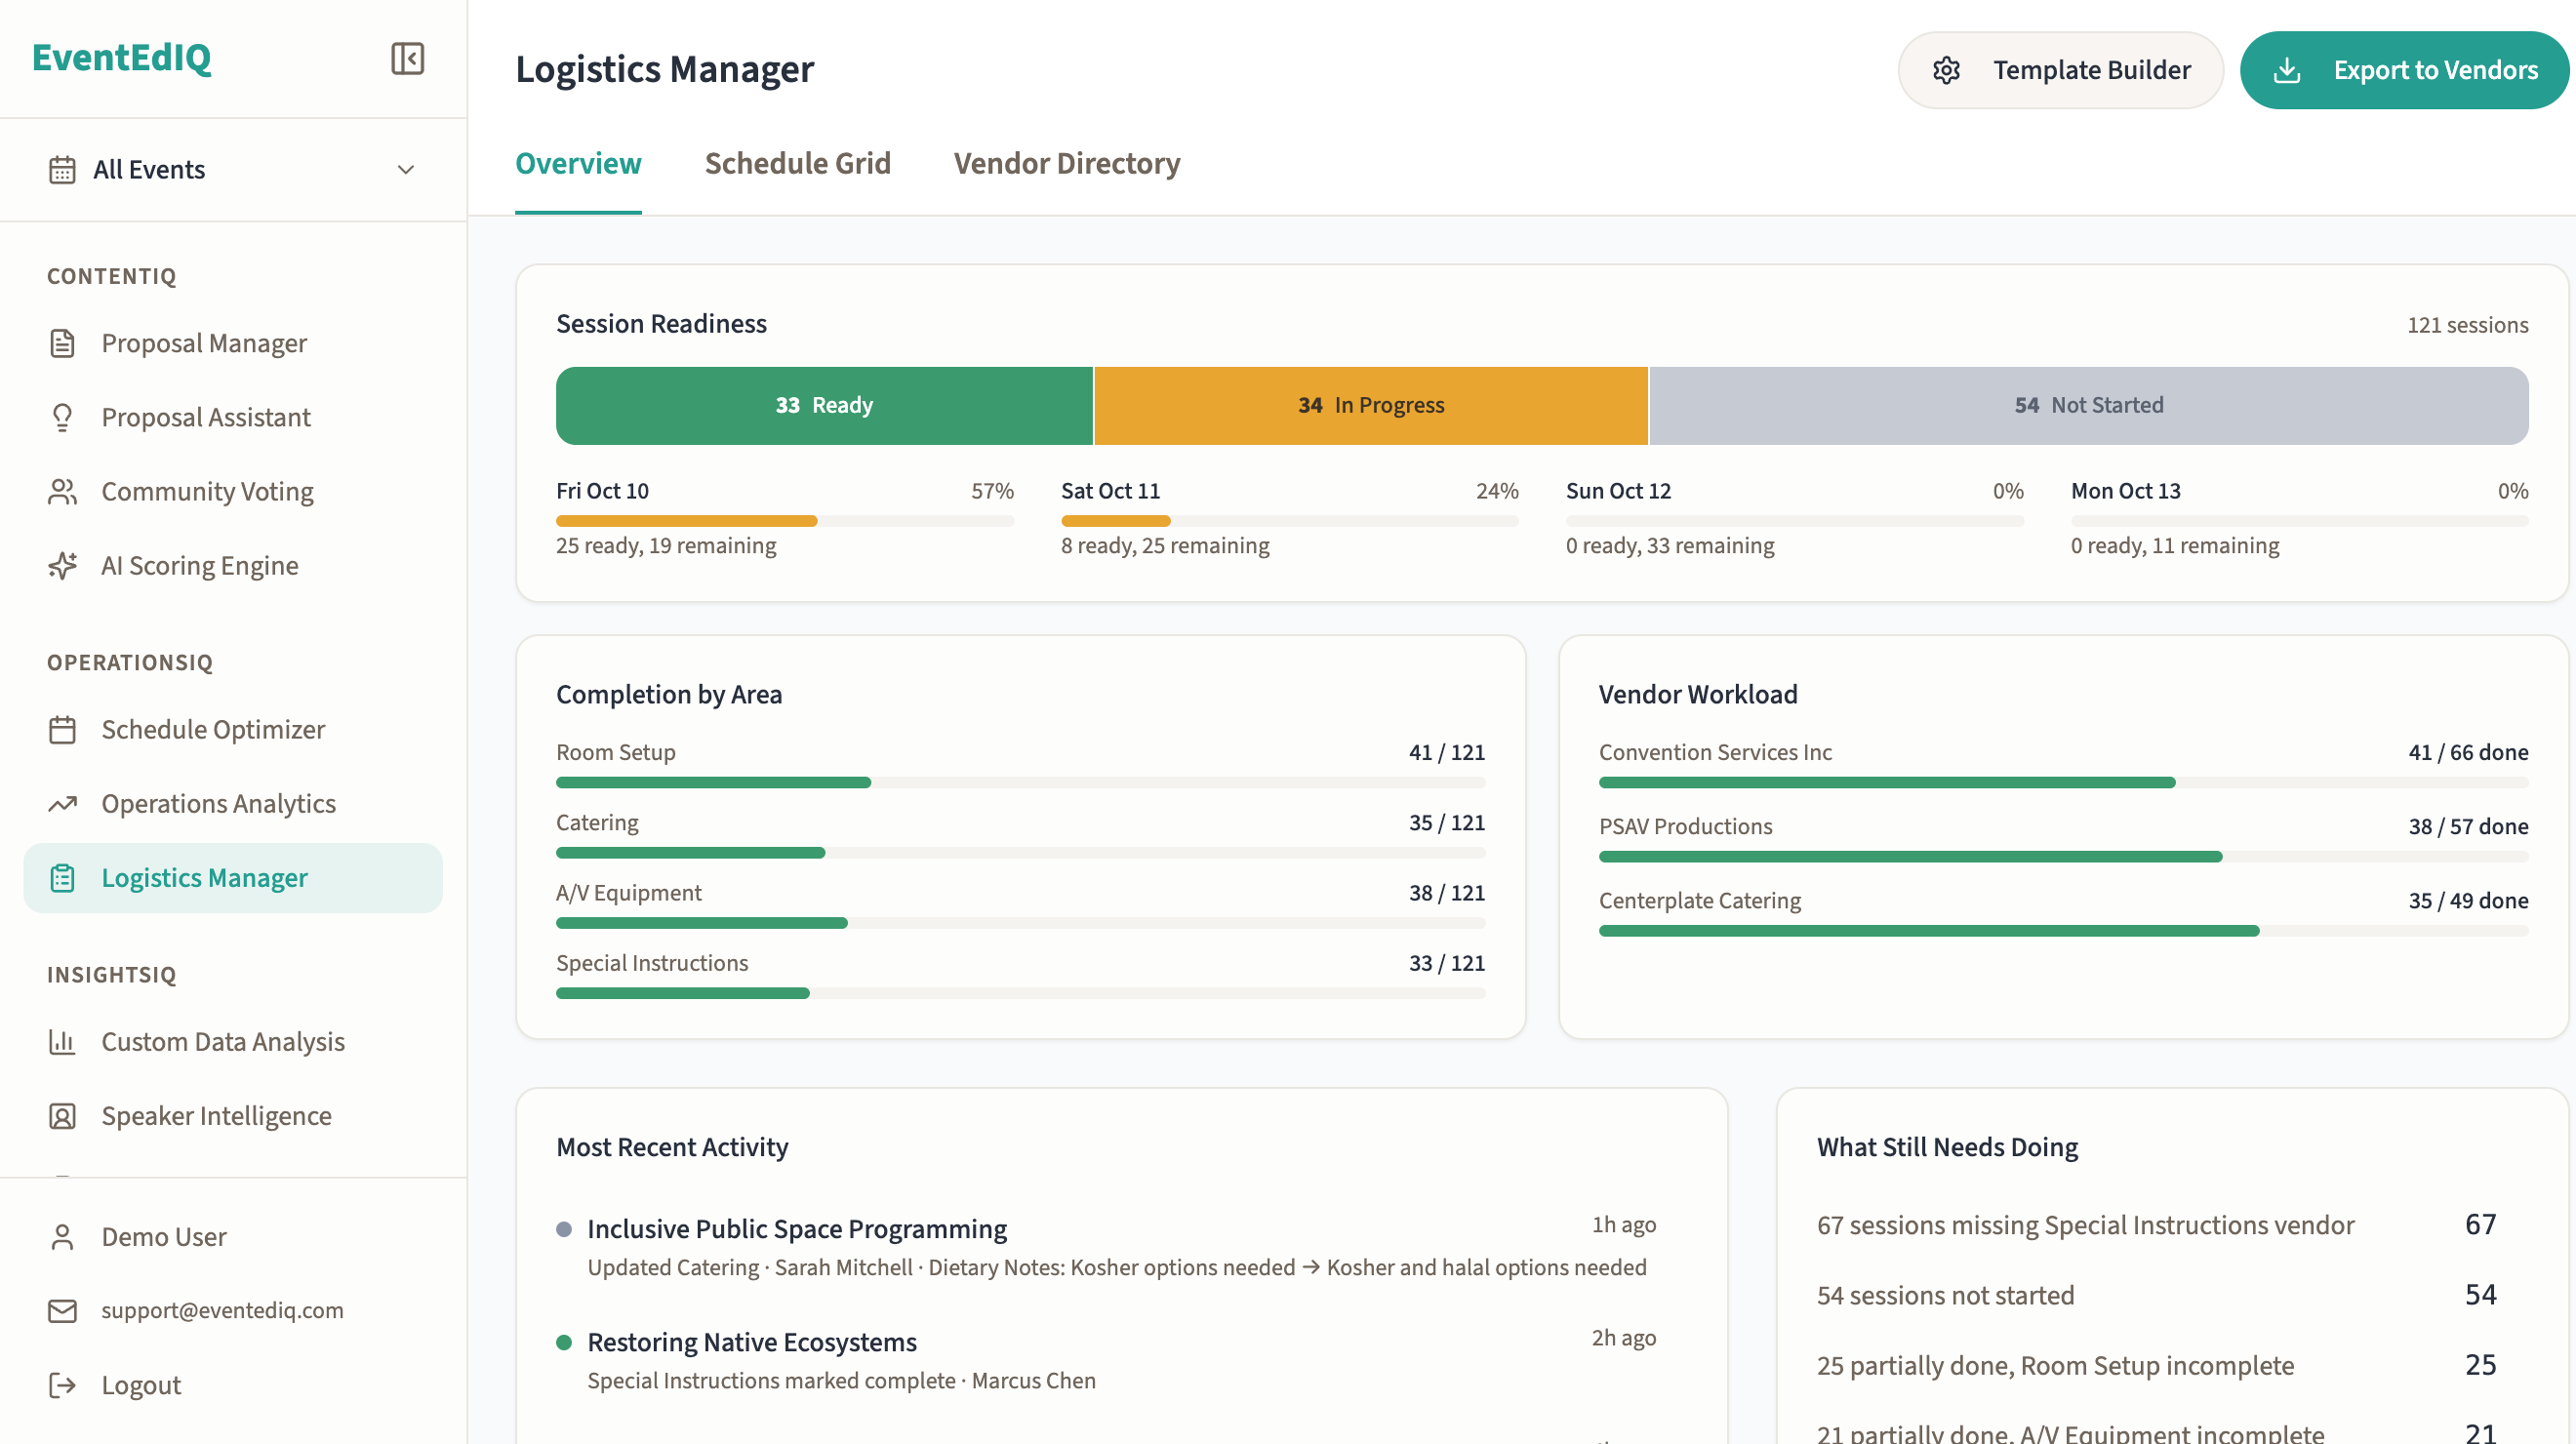Click the Sat Oct 11 progress bar
Viewport: 2576px width, 1444px height.
tap(1290, 521)
